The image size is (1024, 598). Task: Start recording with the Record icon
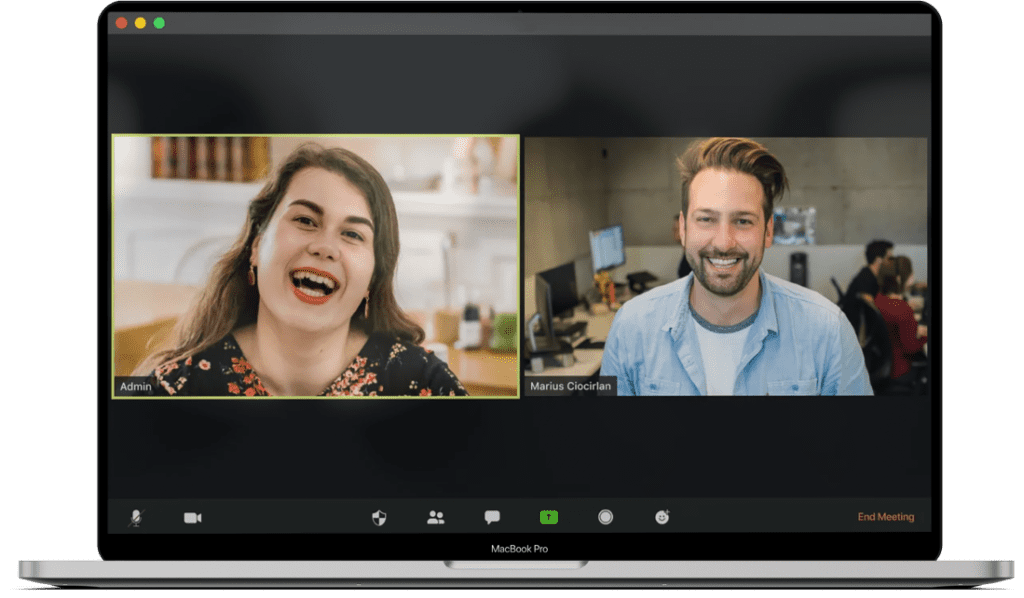click(605, 518)
